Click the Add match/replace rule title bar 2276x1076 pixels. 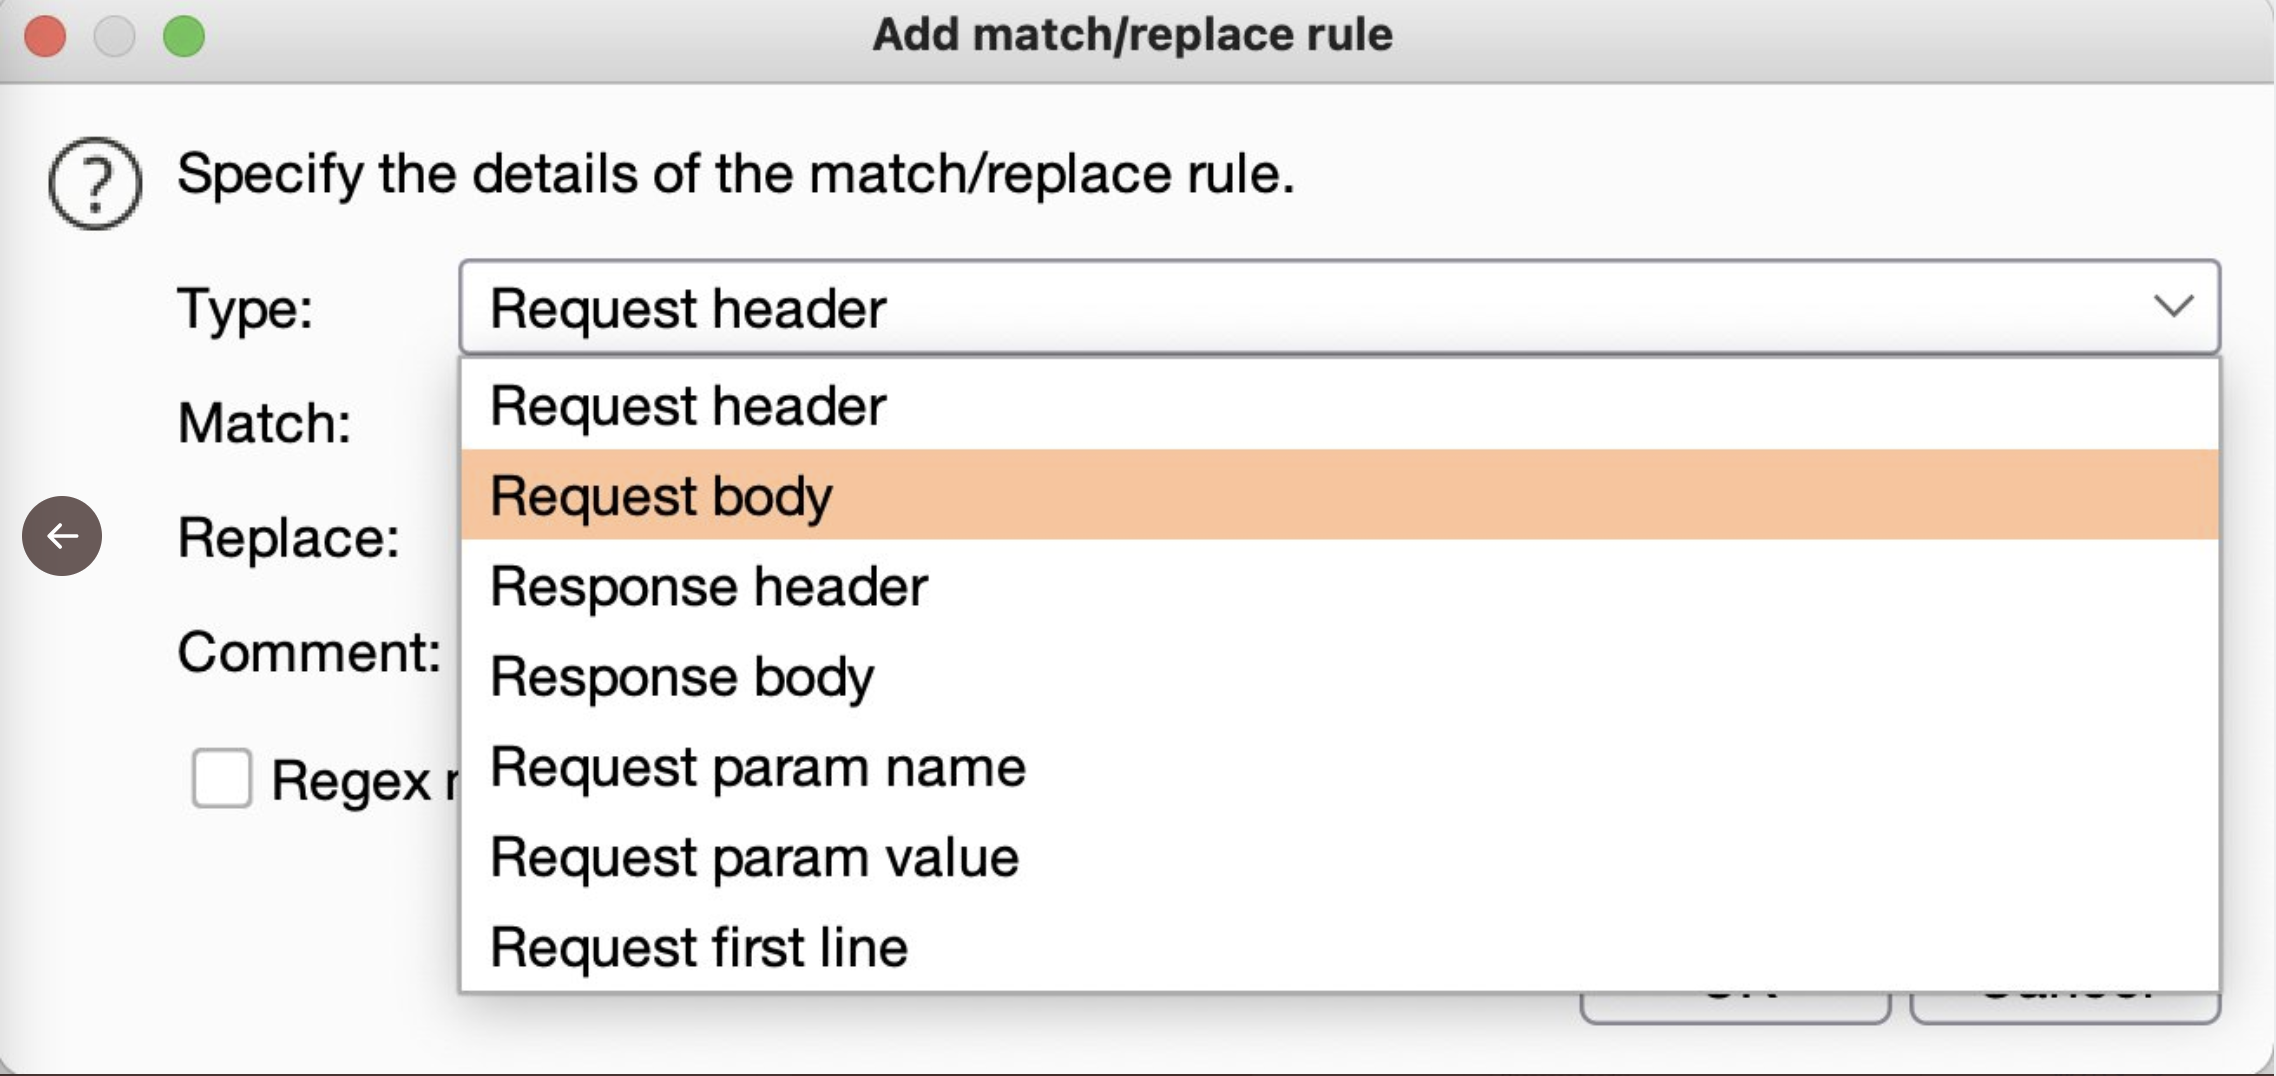tap(1132, 36)
